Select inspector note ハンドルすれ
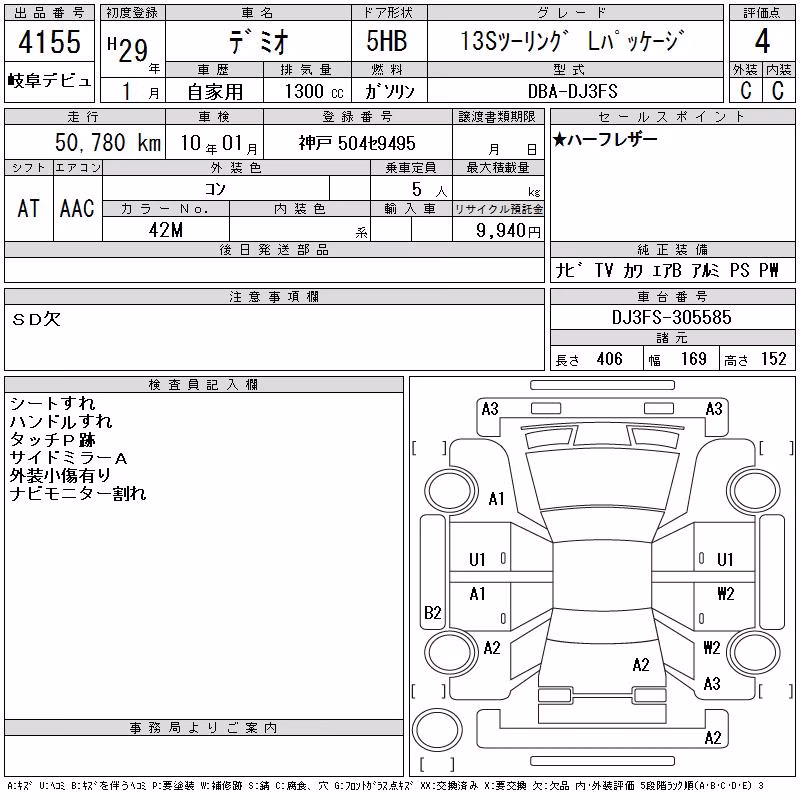The width and height of the screenshot is (800, 800). 61,421
